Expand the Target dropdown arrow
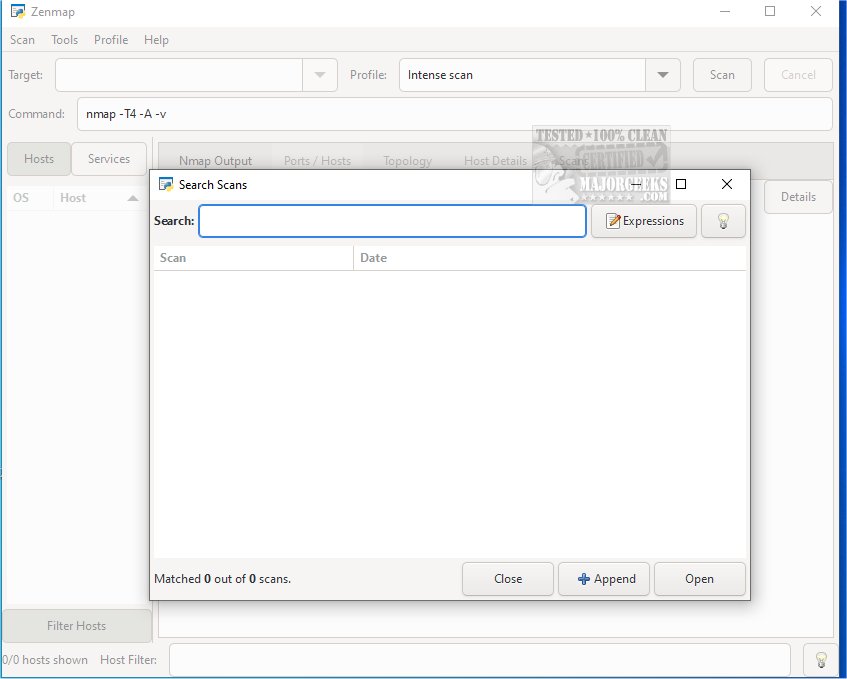 pyautogui.click(x=320, y=75)
